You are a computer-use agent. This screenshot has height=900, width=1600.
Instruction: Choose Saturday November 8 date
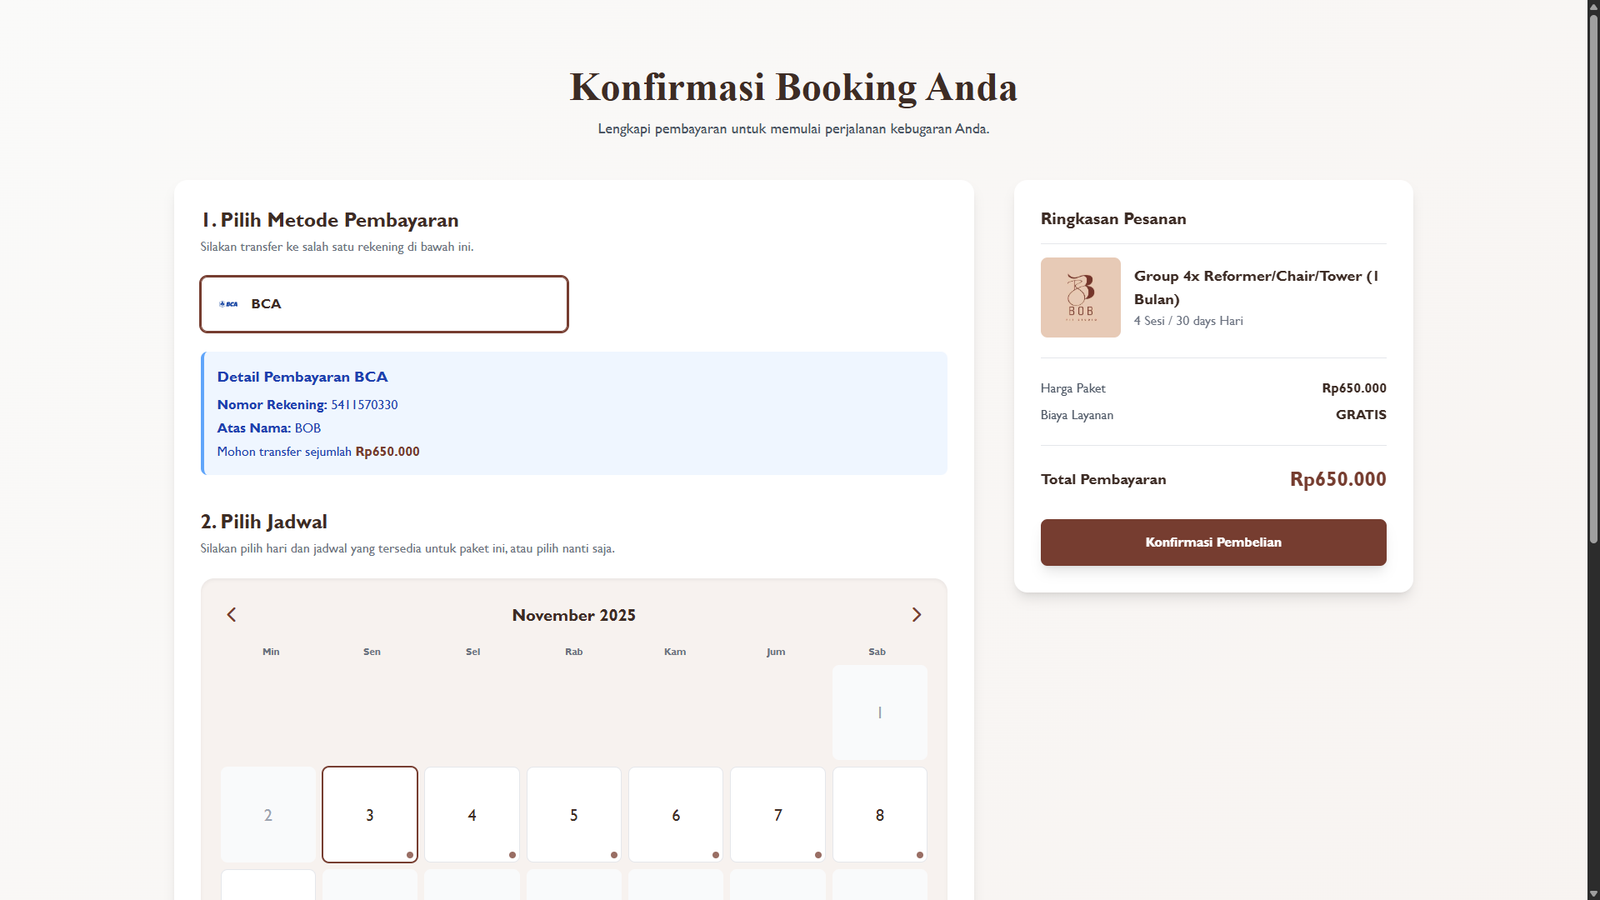(x=880, y=814)
